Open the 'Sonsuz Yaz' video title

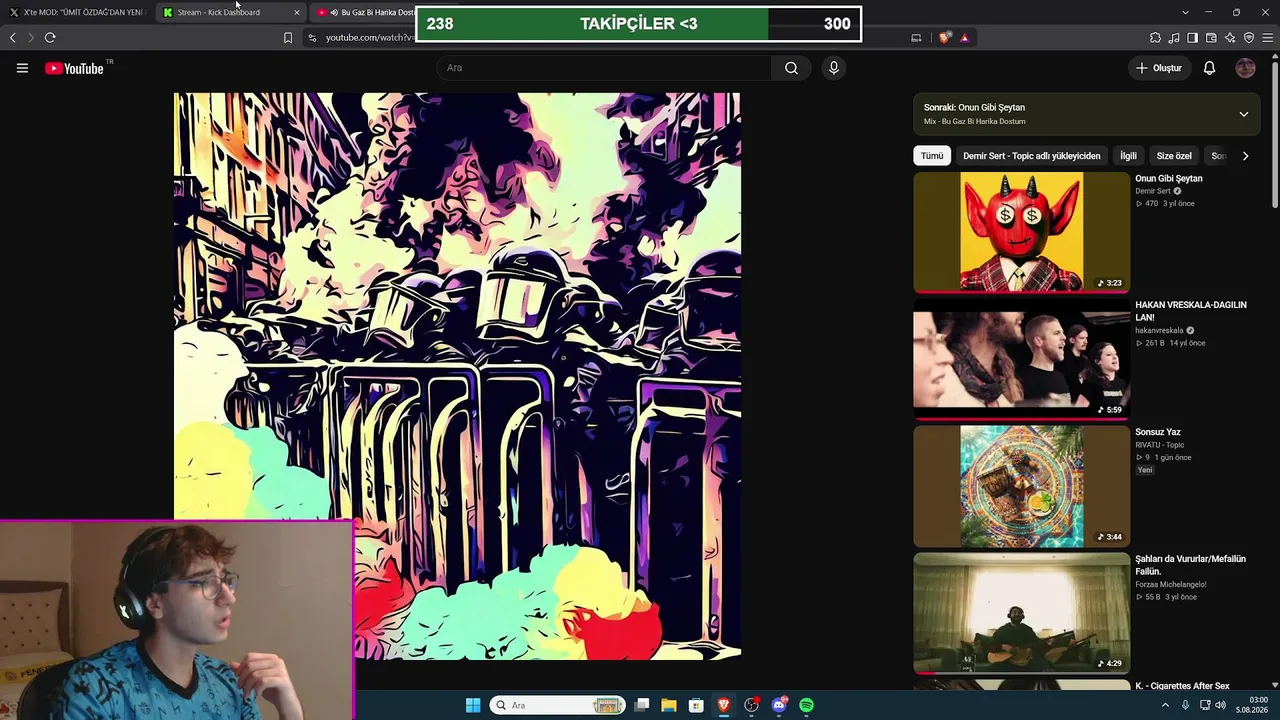point(1158,432)
